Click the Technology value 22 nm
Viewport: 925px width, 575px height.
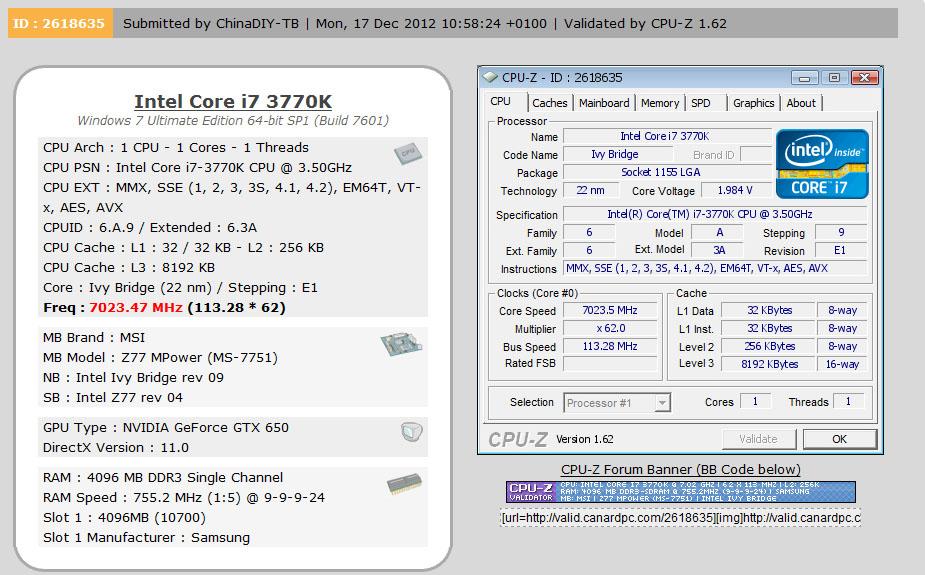point(591,190)
